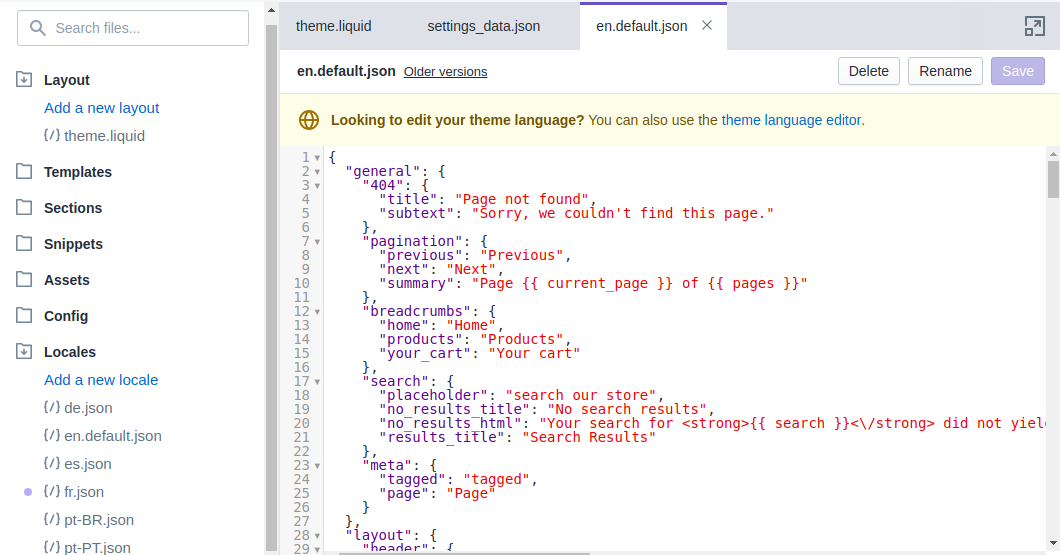Open fr.json locale file
The height and width of the screenshot is (555, 1060).
pyautogui.click(x=84, y=492)
